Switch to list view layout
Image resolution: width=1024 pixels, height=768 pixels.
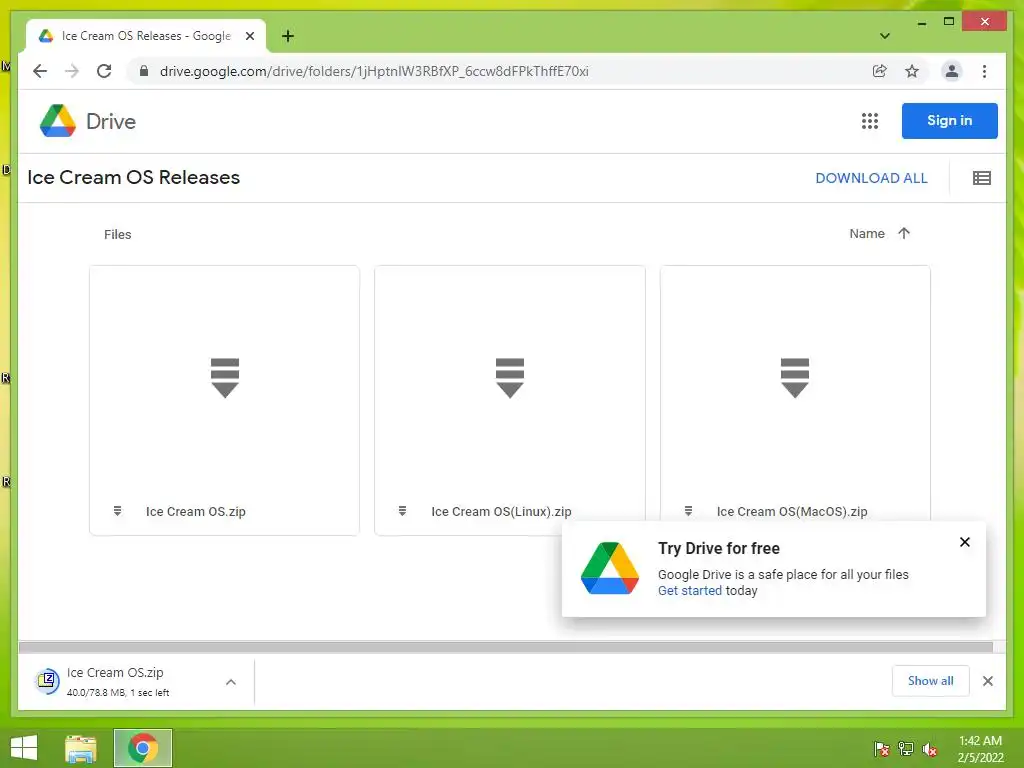[982, 178]
